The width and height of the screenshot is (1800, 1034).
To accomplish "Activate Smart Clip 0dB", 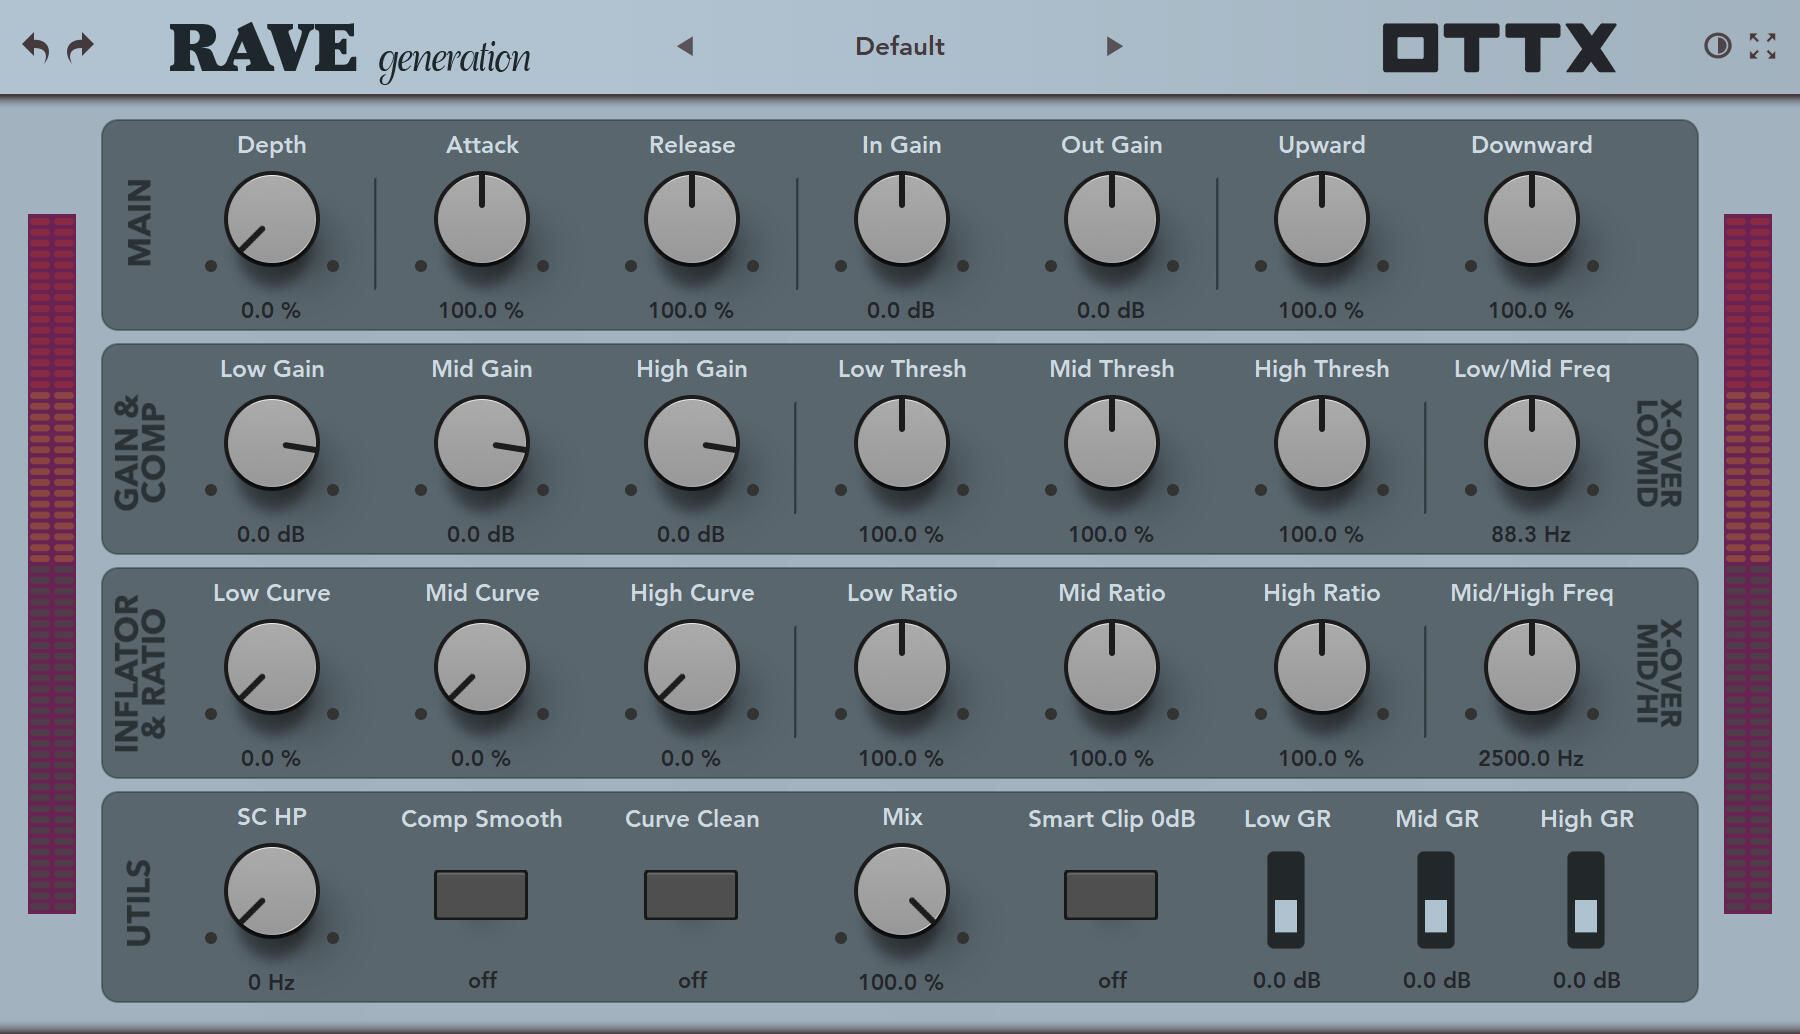I will click(x=1111, y=895).
